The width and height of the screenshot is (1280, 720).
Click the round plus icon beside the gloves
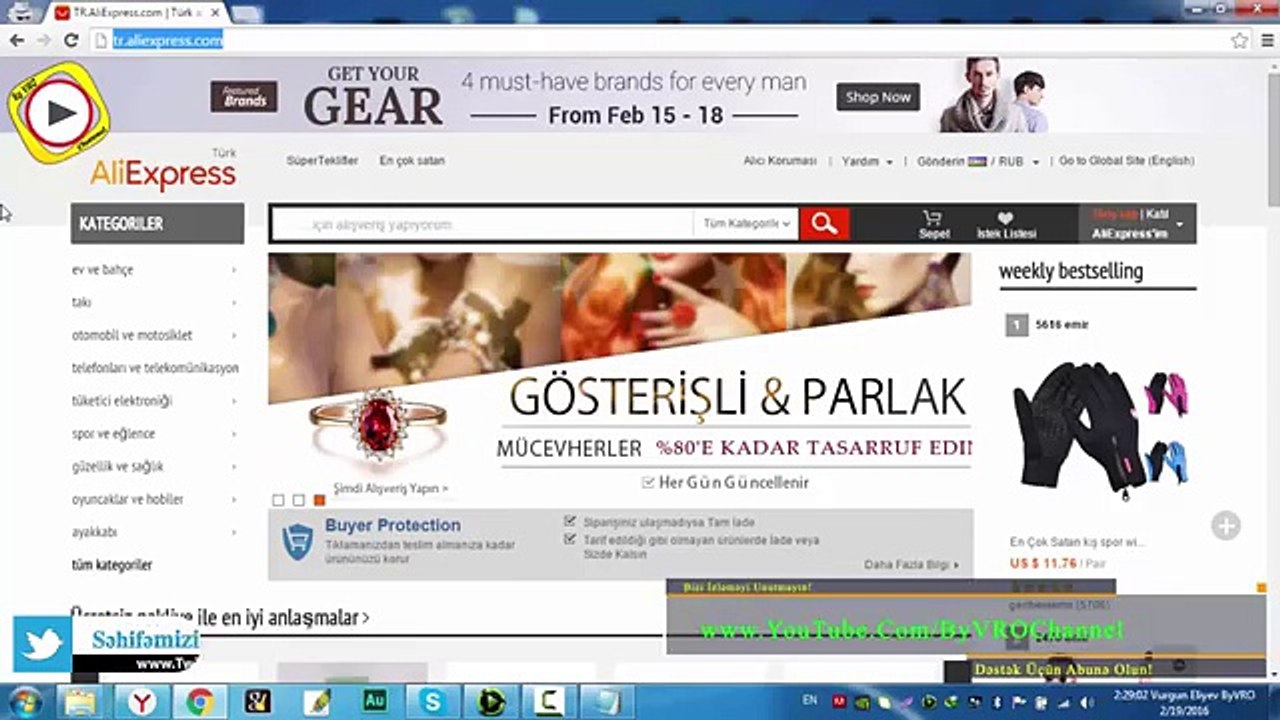point(1226,526)
